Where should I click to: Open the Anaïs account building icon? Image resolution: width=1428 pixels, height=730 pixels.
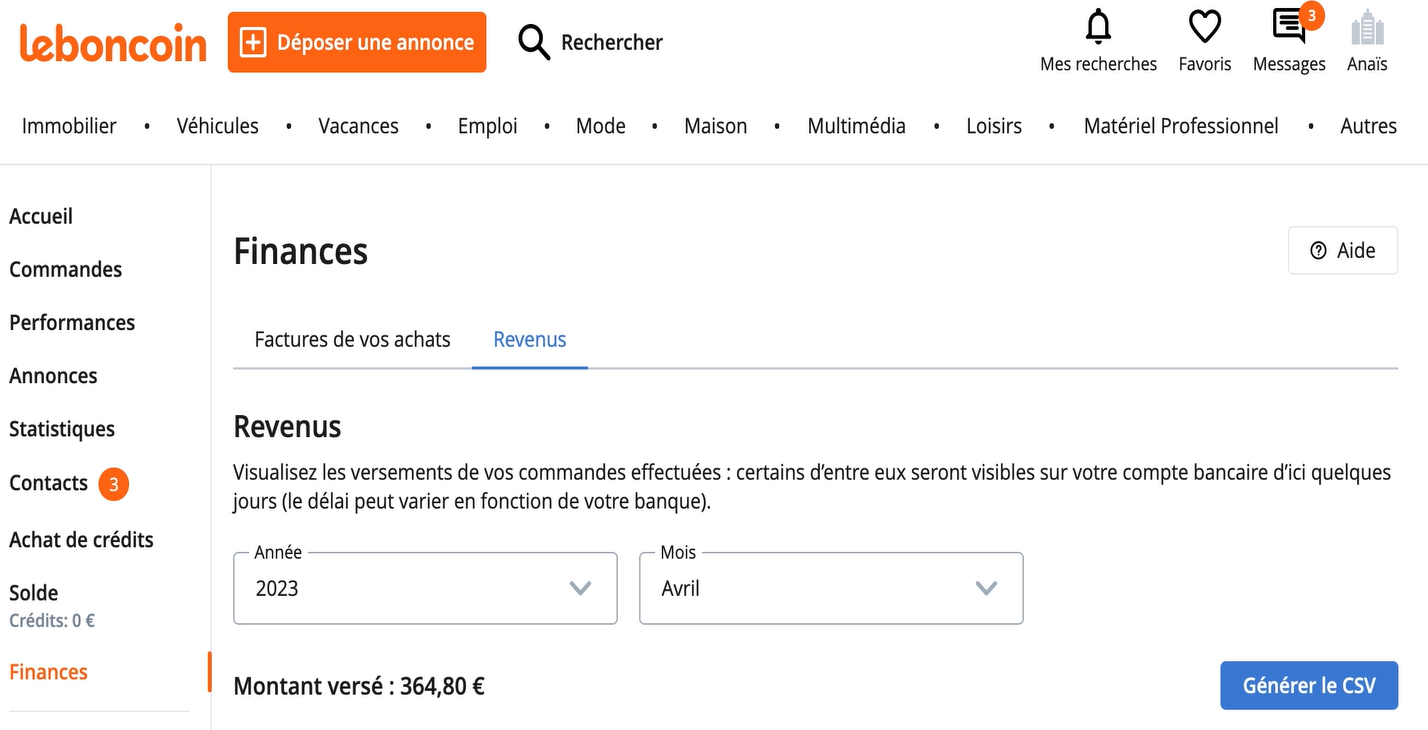(1367, 27)
